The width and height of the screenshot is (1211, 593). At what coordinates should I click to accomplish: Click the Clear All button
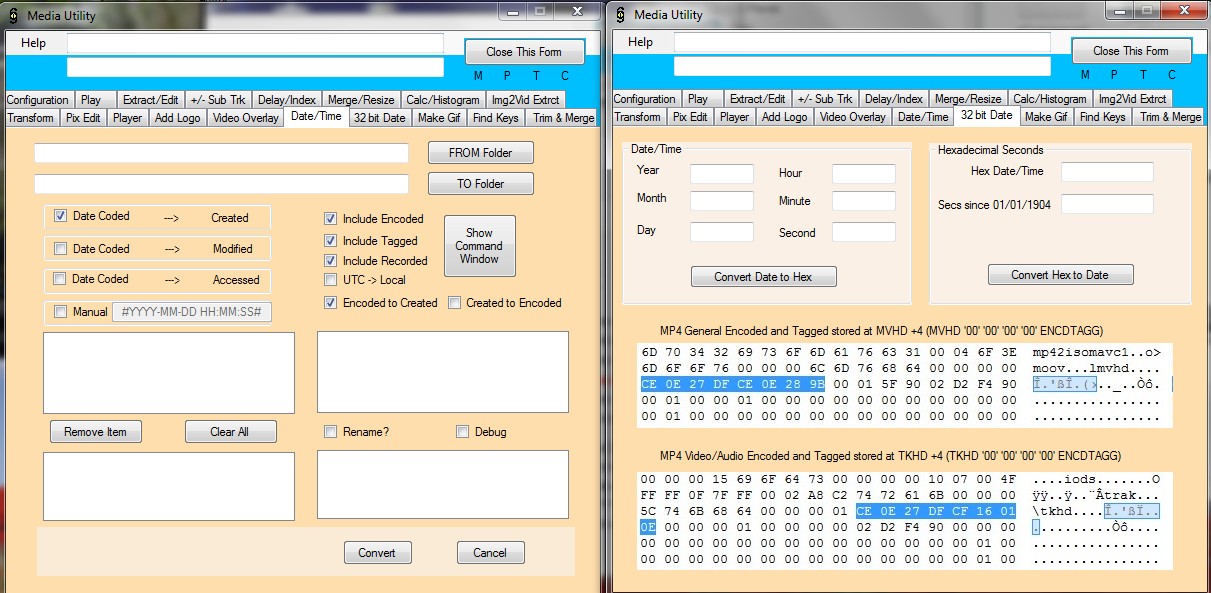(x=230, y=432)
